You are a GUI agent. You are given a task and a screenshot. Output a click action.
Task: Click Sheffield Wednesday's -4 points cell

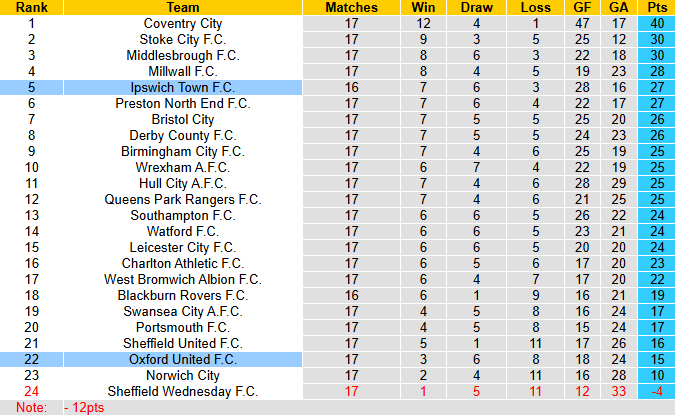point(657,391)
